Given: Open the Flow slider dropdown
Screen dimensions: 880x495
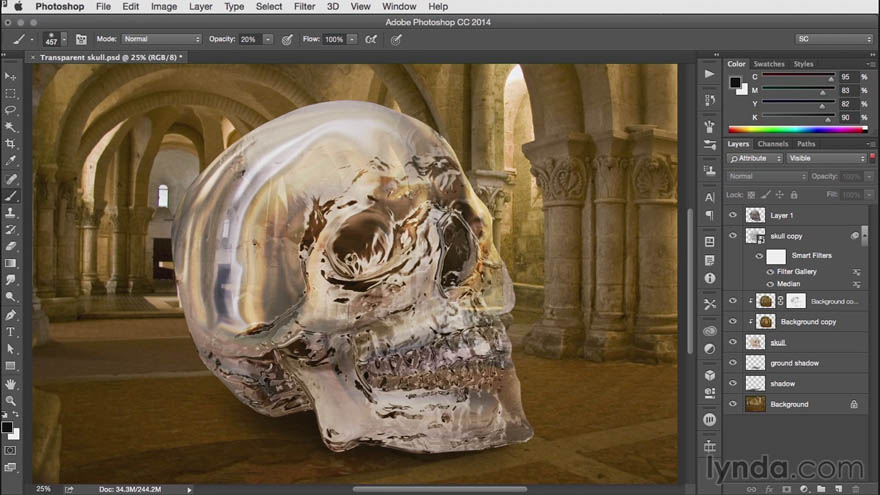Looking at the screenshot, I should pos(352,39).
